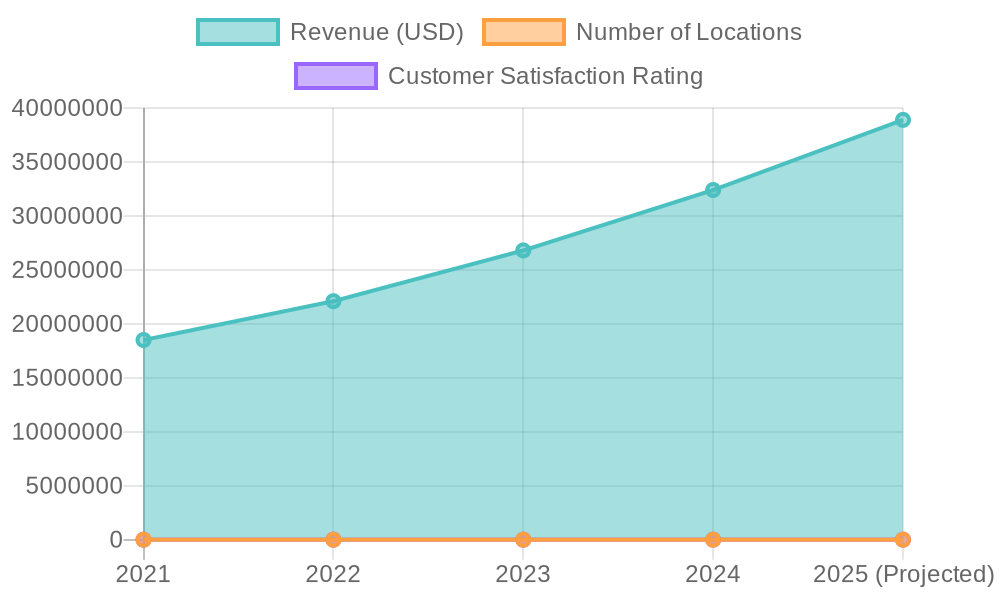Toggle the Number of Locations legend swatch
Viewport: 1000px width, 600px height.
pos(524,32)
